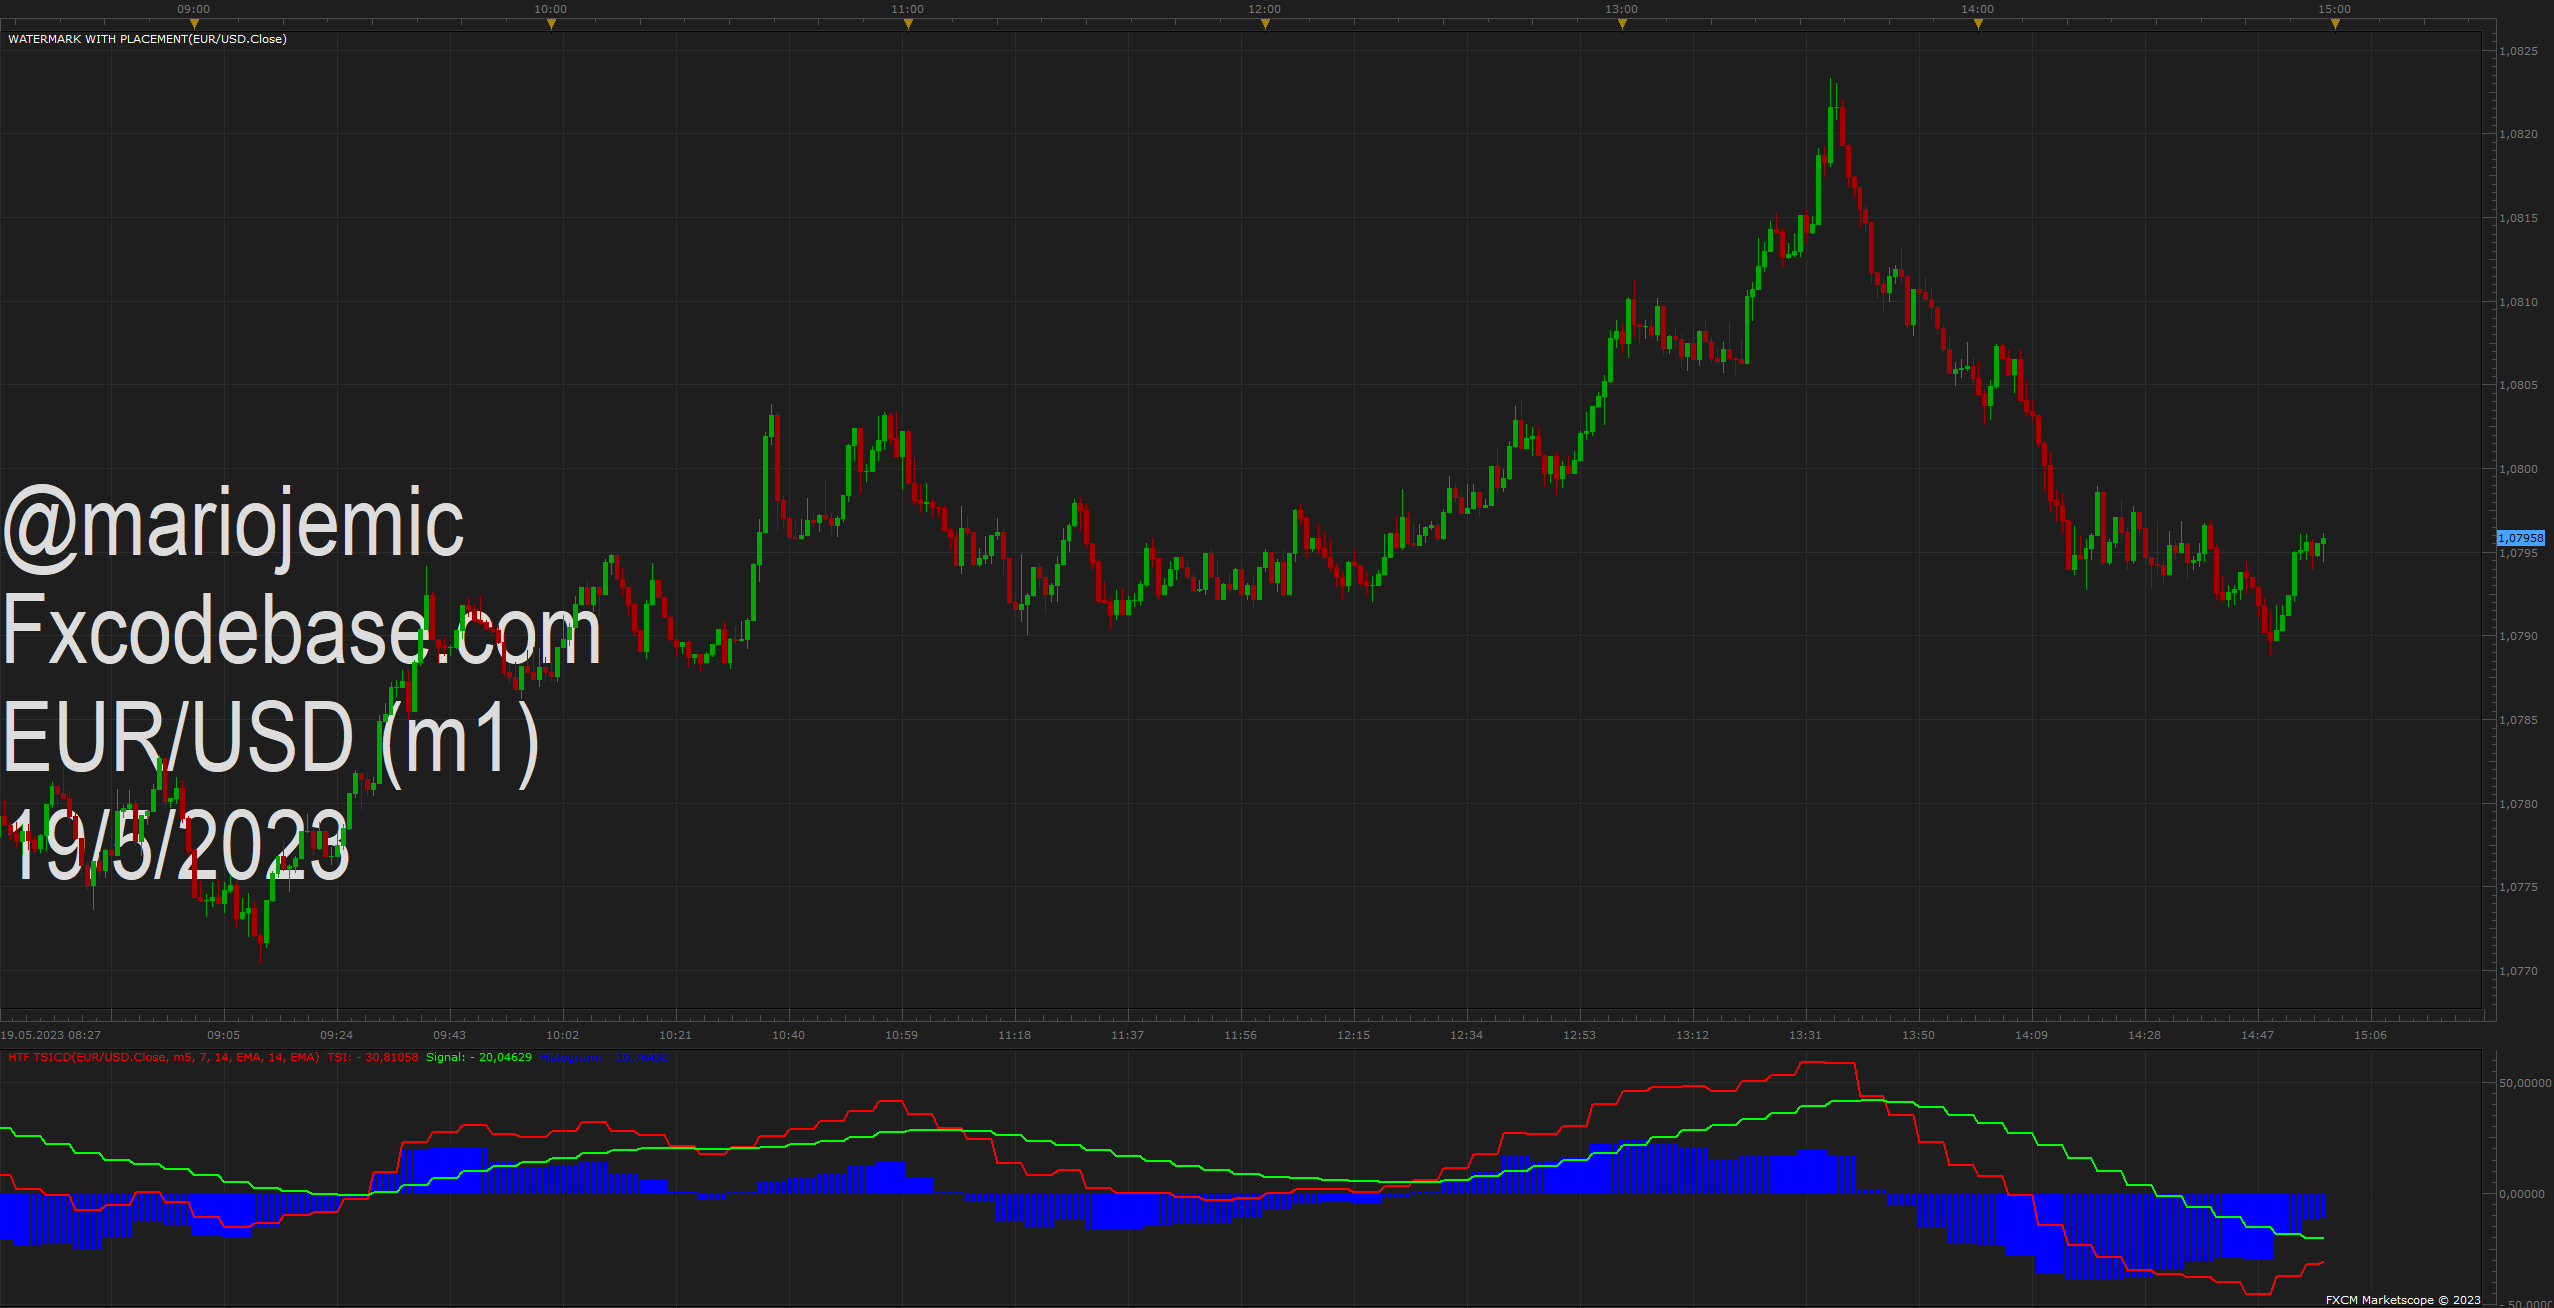The width and height of the screenshot is (2554, 1308).
Task: Click the 1,0825 price axis label
Action: coord(2518,51)
